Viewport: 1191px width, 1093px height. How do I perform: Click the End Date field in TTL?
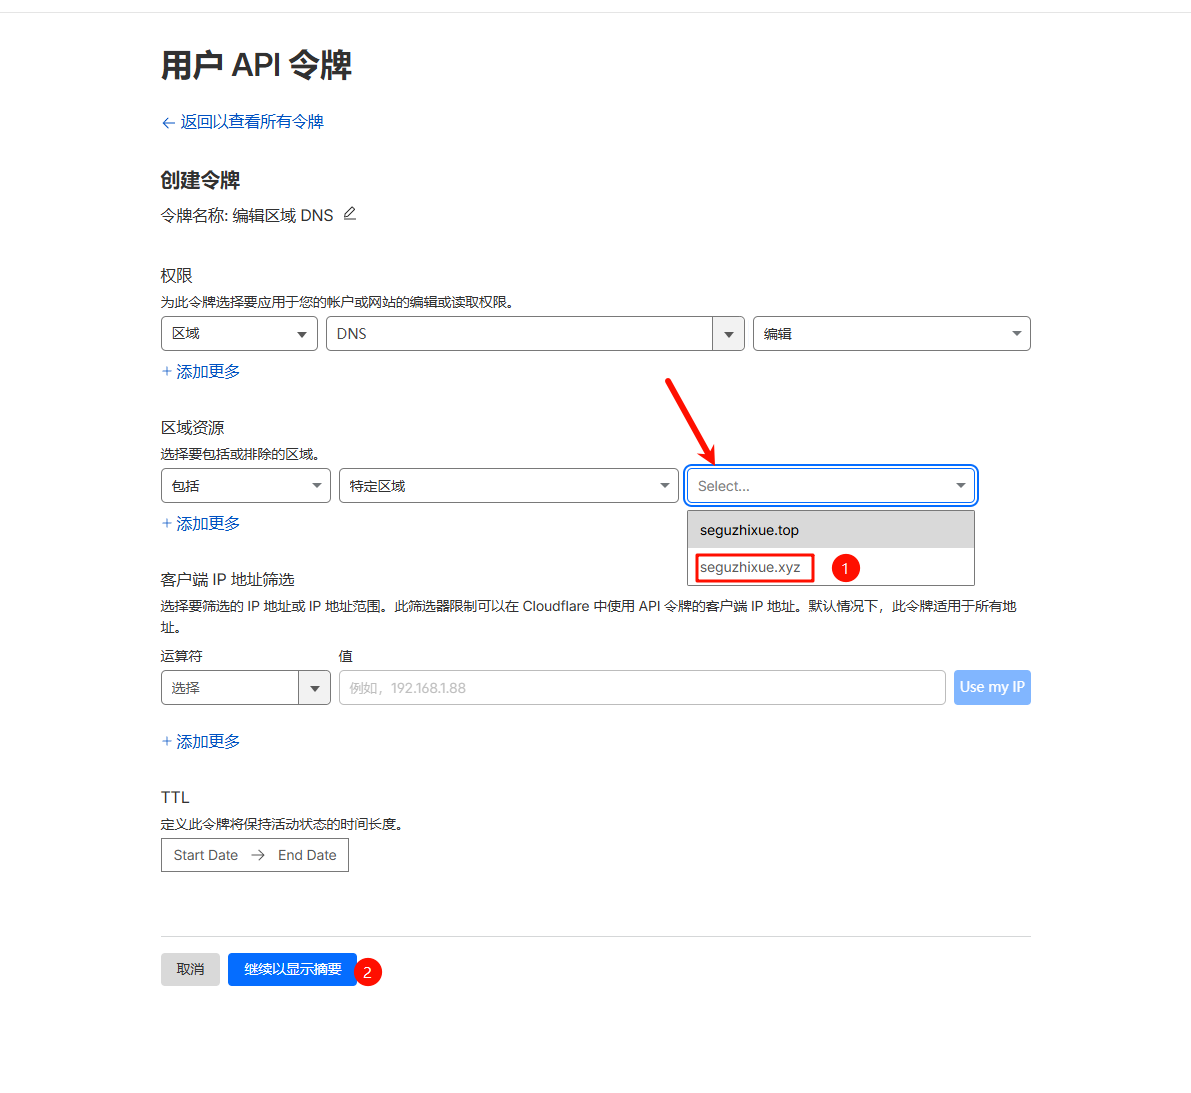coord(307,856)
